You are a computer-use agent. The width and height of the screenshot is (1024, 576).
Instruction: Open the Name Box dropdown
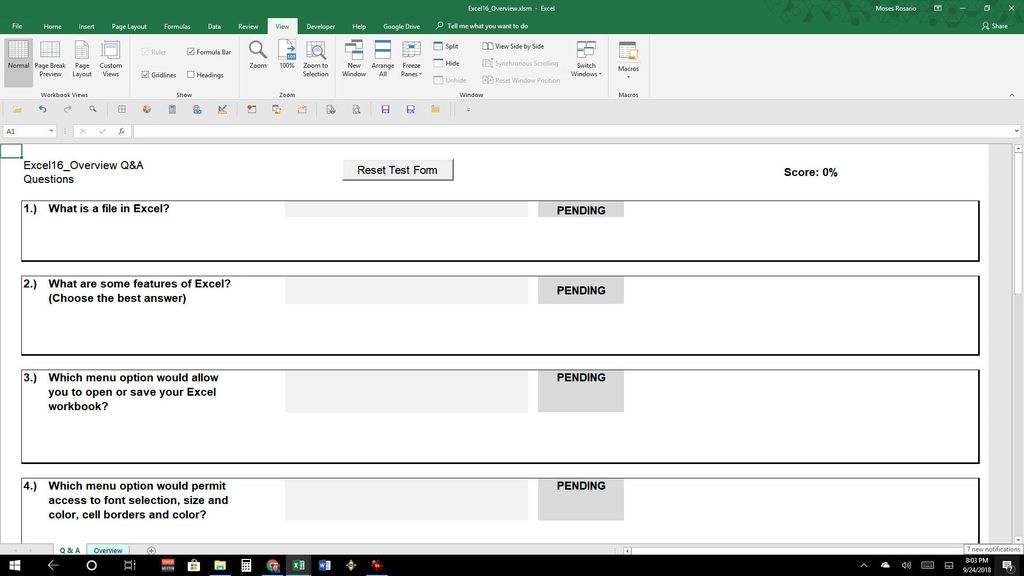(x=51, y=131)
